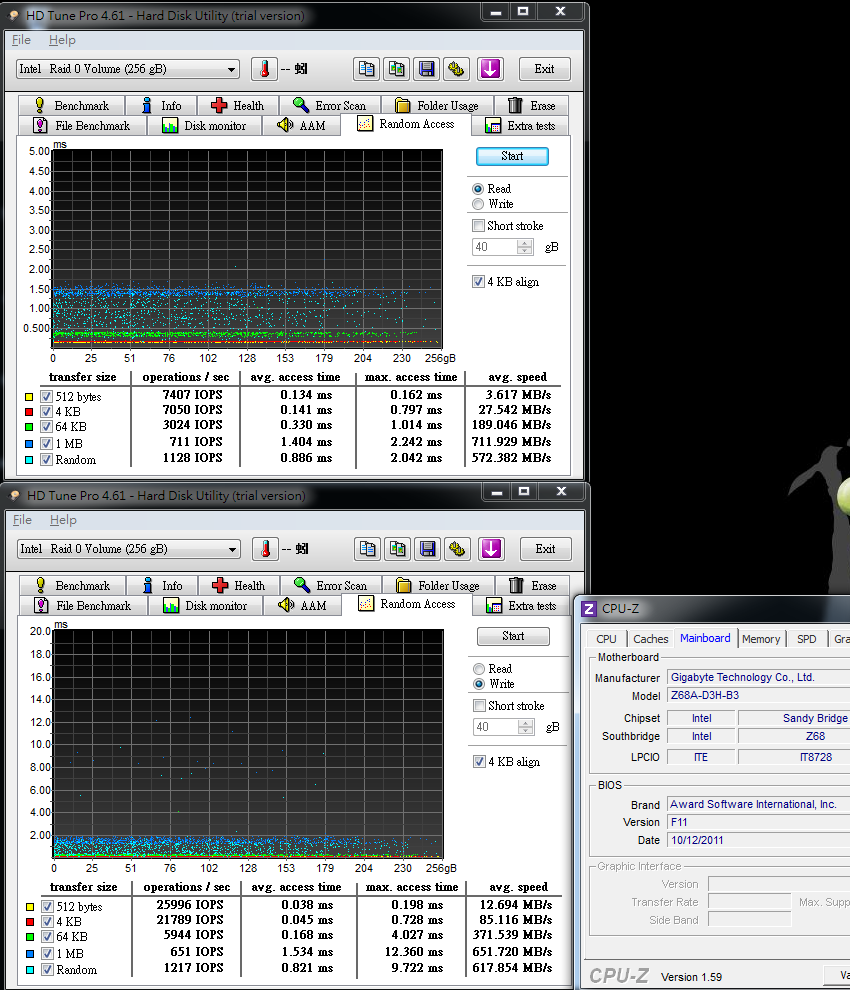Click the HD Tune title bar icon of upper window

pyautogui.click(x=14, y=16)
